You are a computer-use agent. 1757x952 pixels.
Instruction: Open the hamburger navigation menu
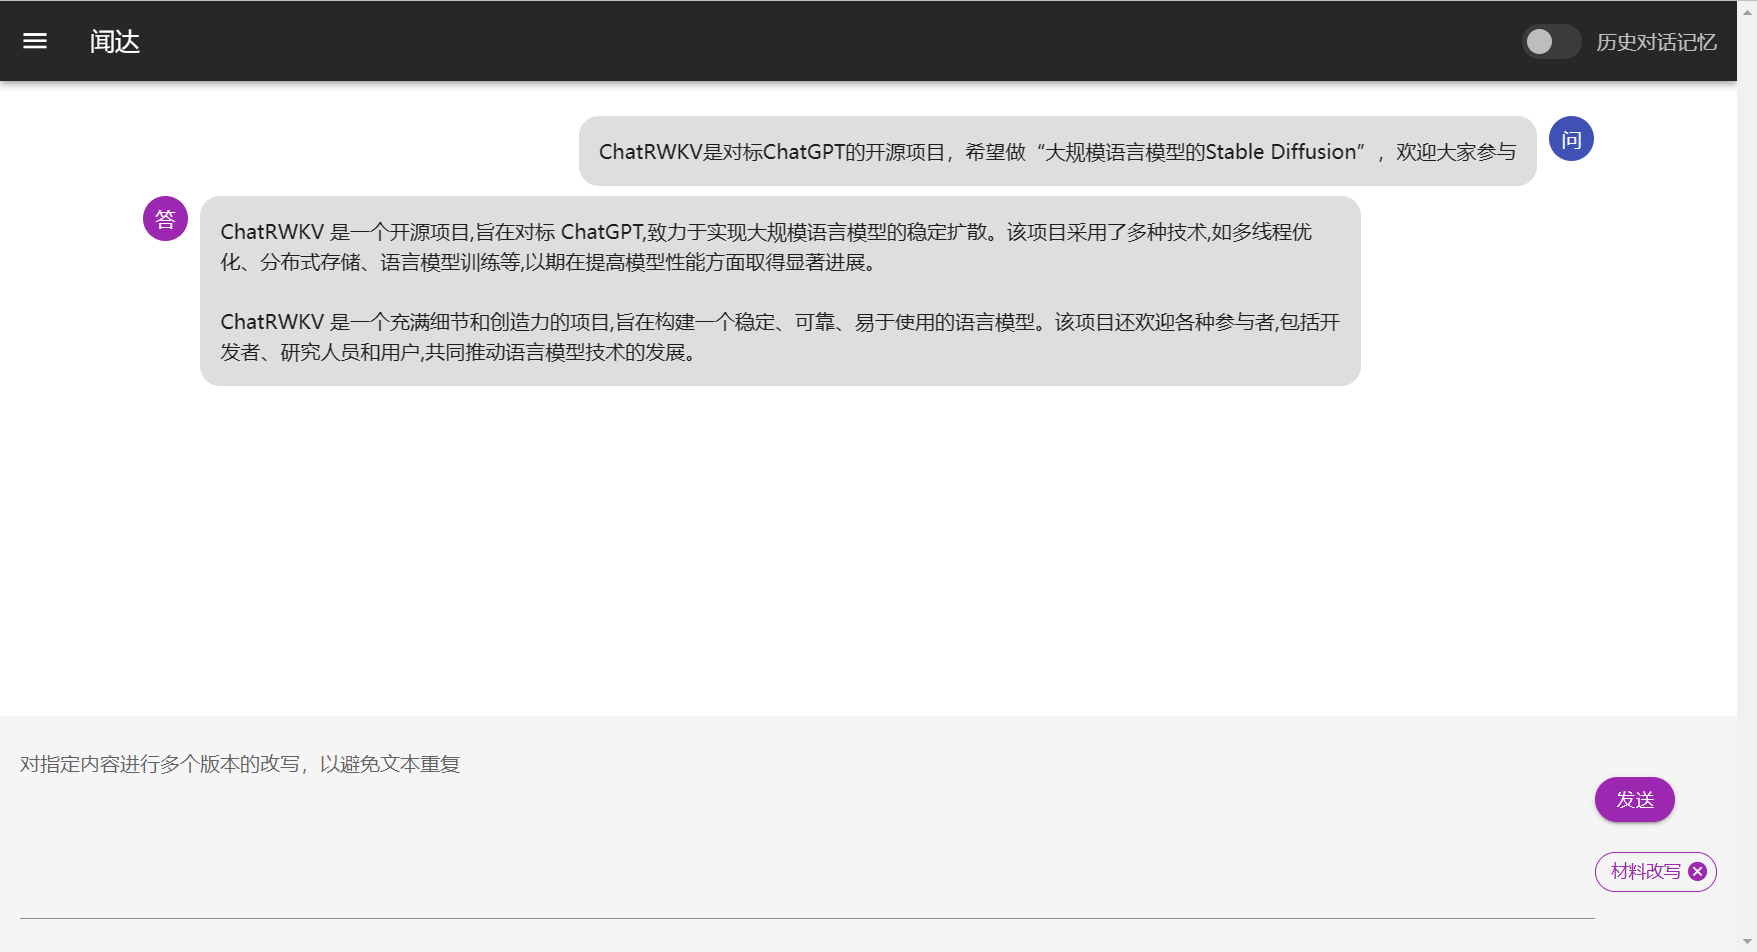pyautogui.click(x=35, y=41)
